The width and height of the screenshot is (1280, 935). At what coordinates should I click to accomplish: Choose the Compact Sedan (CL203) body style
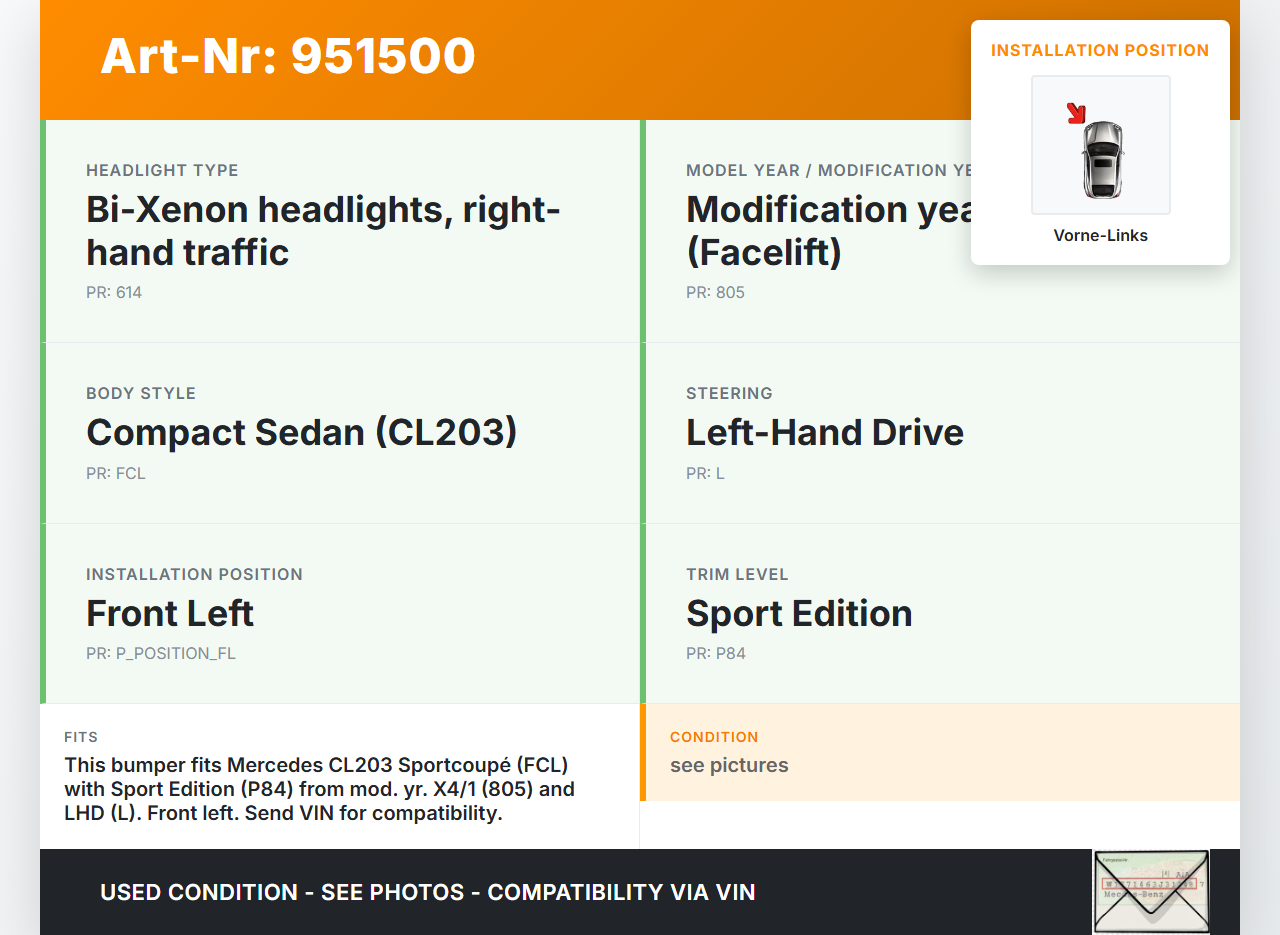[x=302, y=432]
